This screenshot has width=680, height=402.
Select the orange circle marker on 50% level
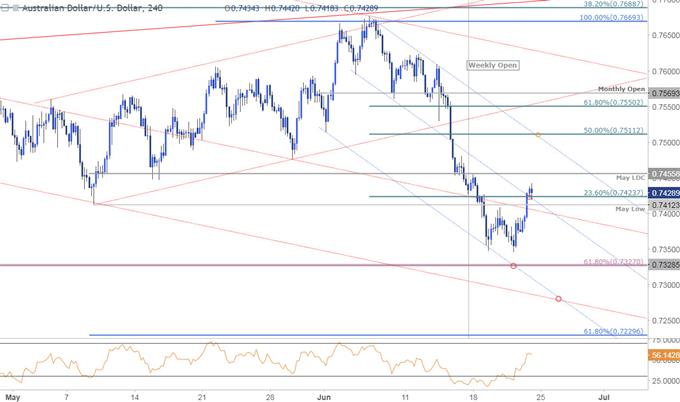coord(538,135)
